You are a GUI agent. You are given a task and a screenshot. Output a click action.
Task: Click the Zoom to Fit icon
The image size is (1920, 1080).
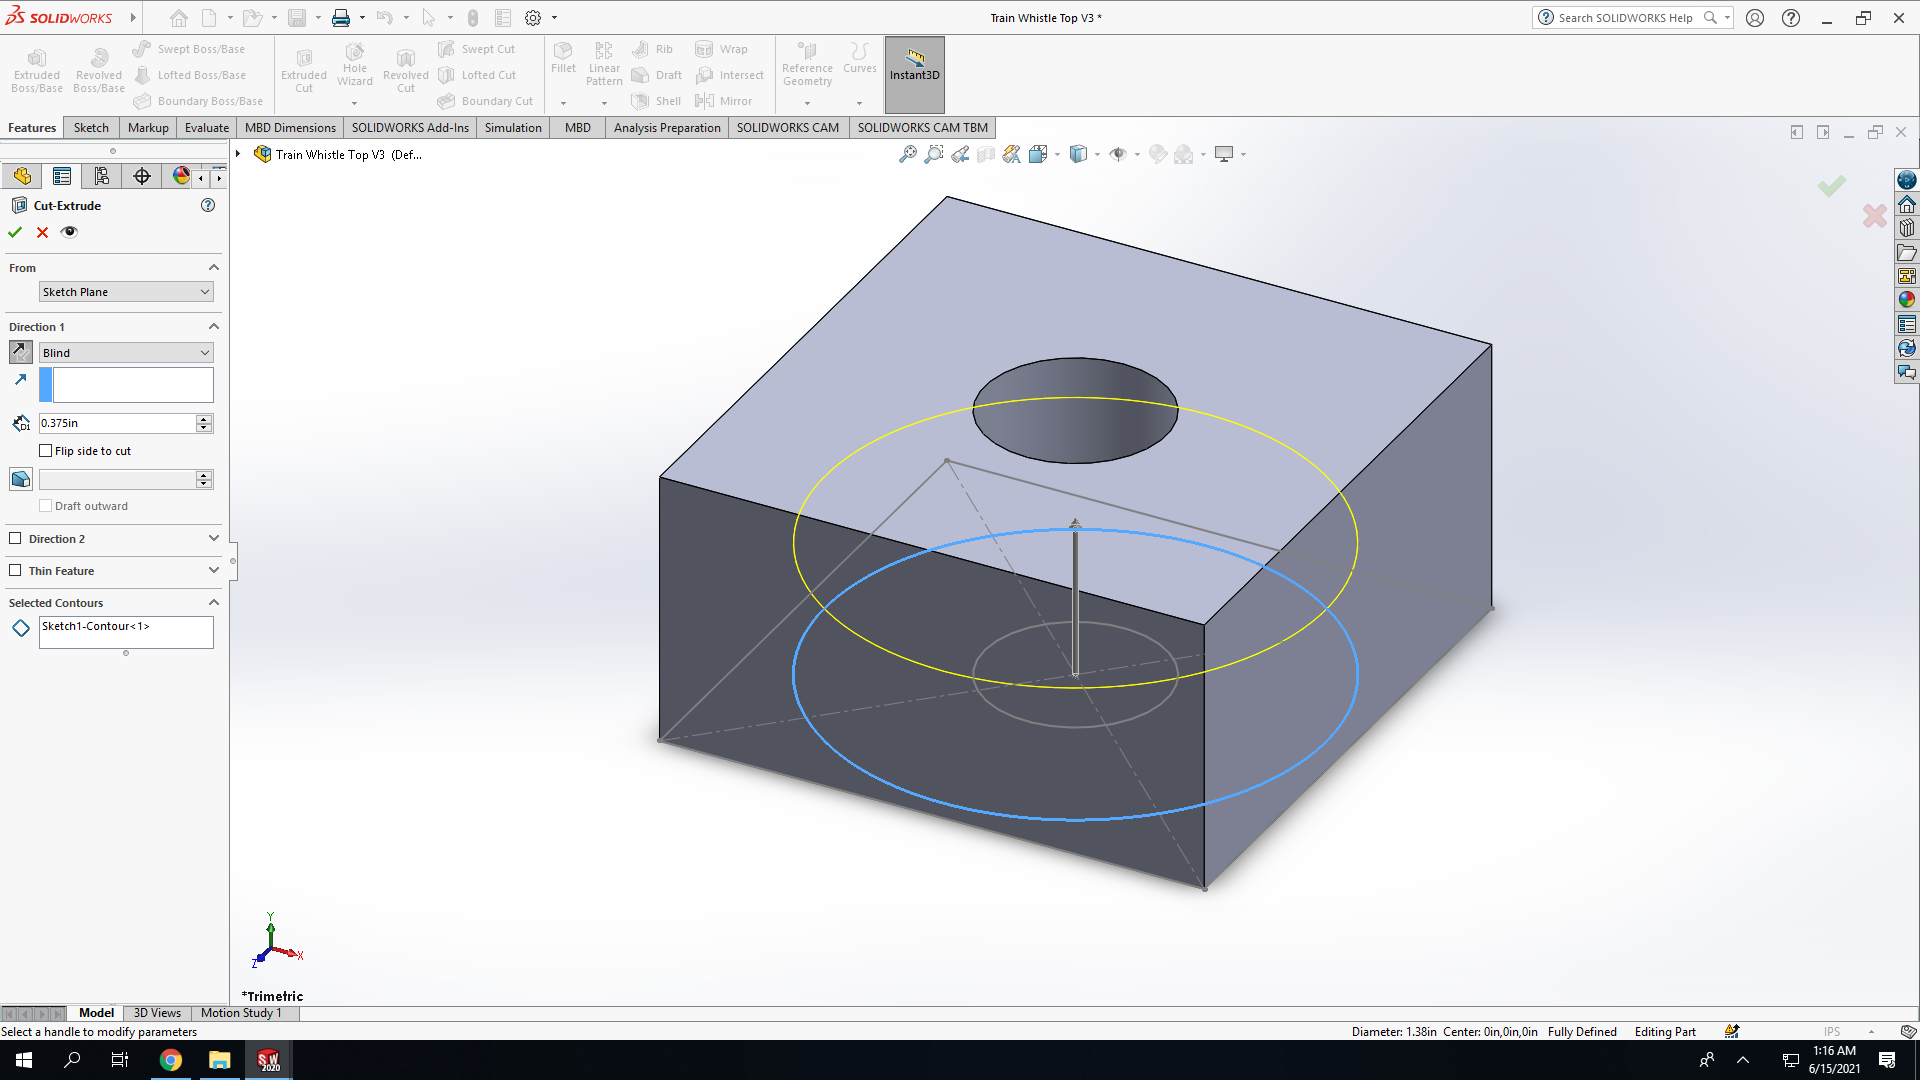[907, 154]
